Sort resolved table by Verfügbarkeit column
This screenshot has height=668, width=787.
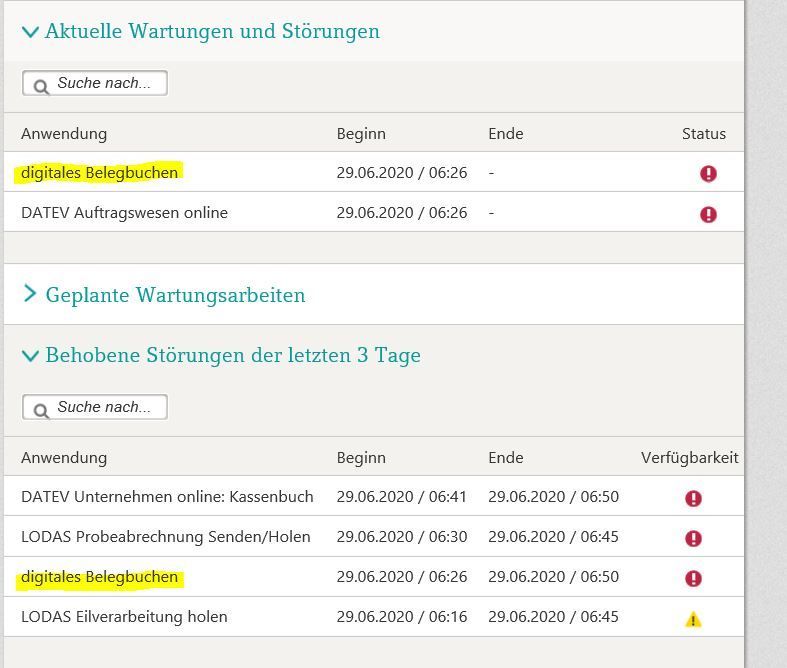coord(689,458)
